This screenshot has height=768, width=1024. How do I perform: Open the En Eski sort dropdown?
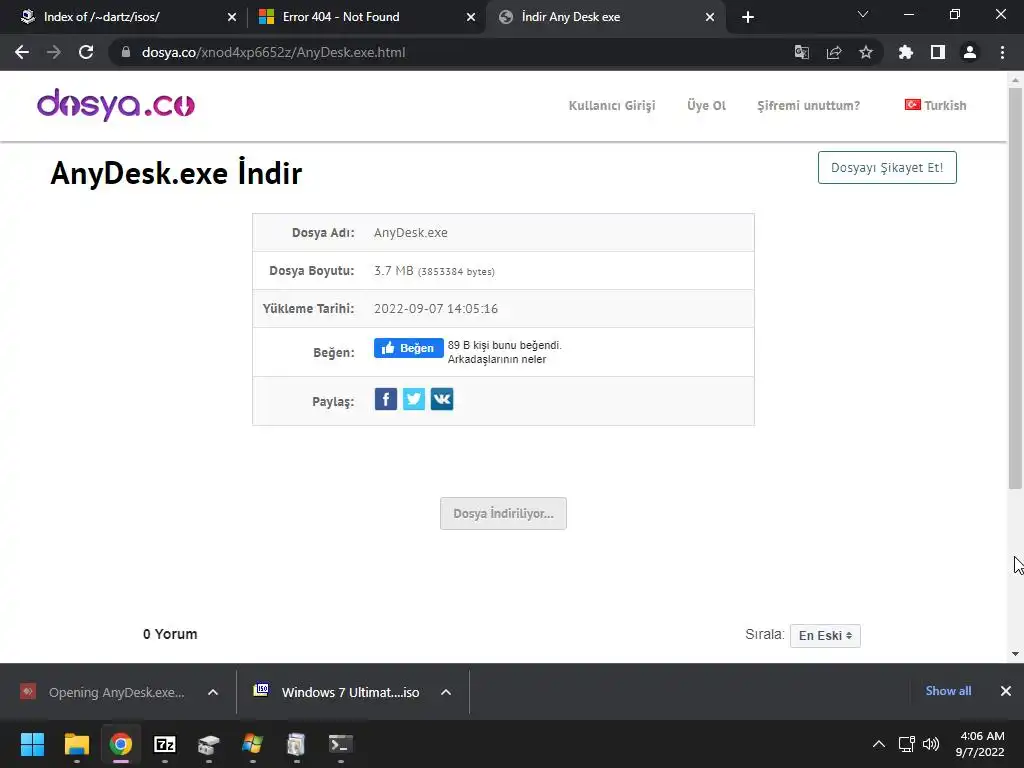[x=825, y=635]
